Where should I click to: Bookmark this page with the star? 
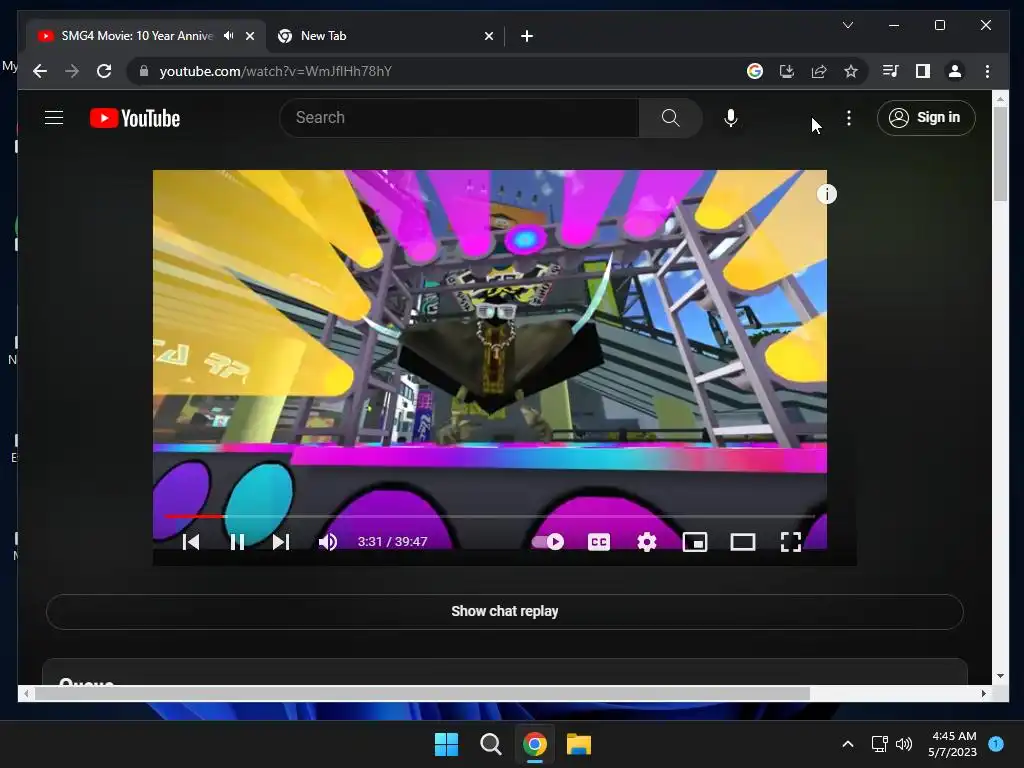point(850,71)
